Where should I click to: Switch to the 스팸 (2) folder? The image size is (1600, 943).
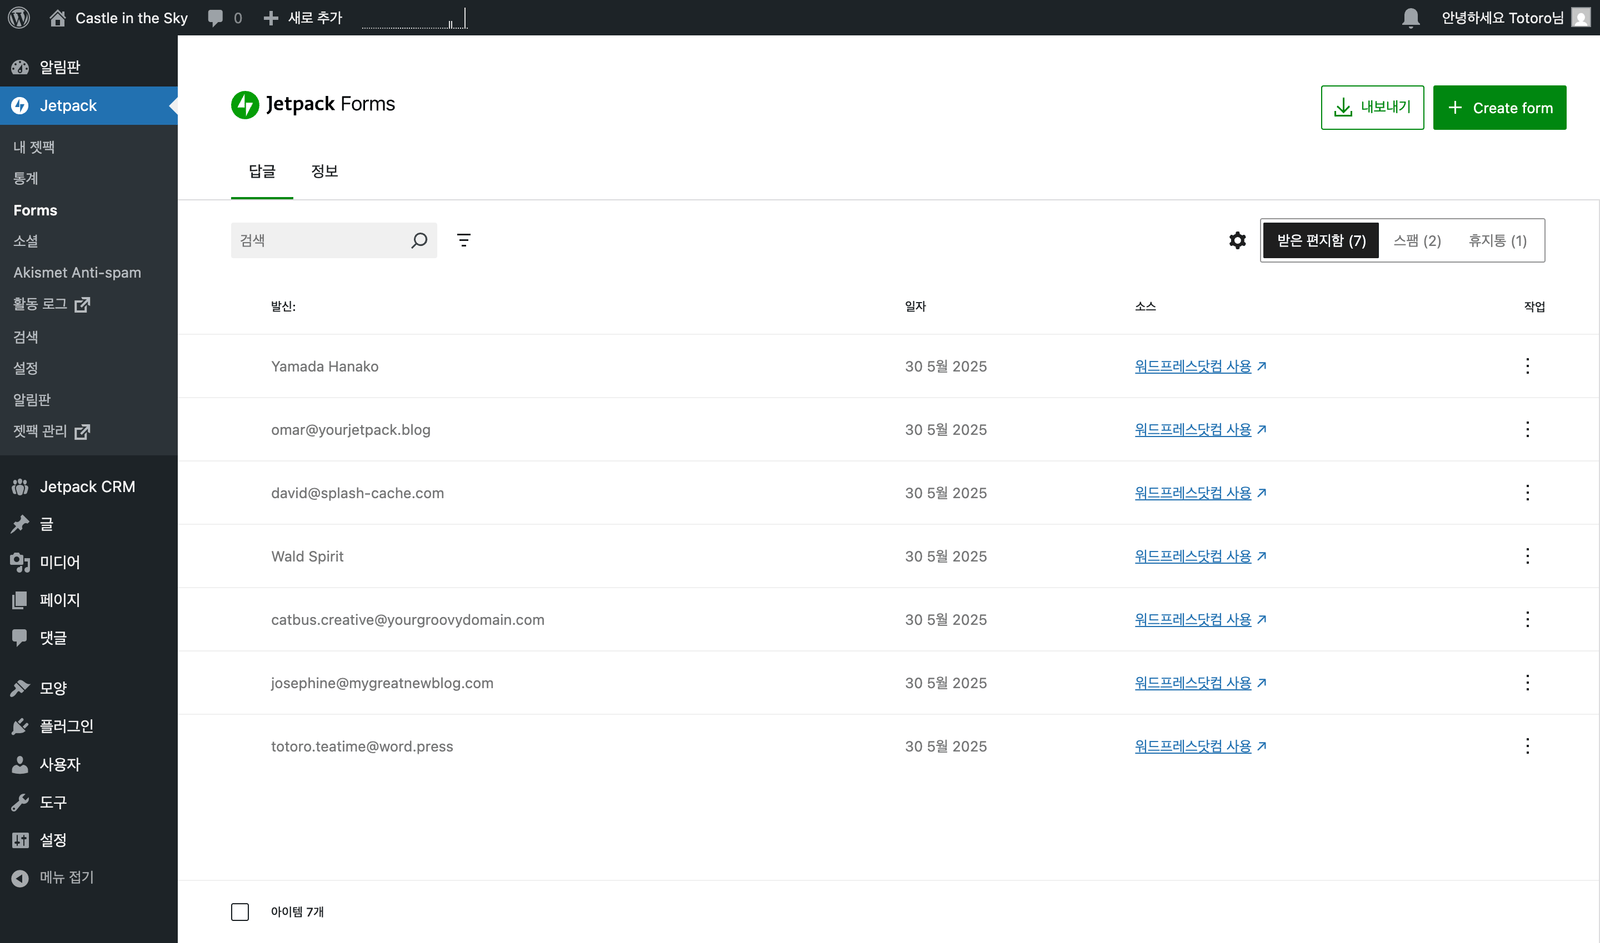pos(1417,241)
